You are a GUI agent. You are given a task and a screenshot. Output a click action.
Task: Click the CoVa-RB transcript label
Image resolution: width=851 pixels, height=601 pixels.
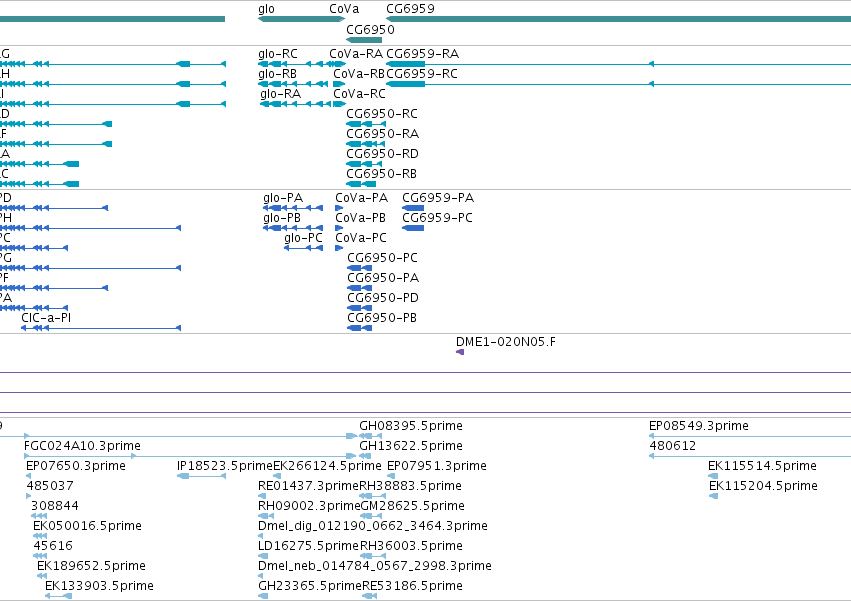tap(359, 74)
